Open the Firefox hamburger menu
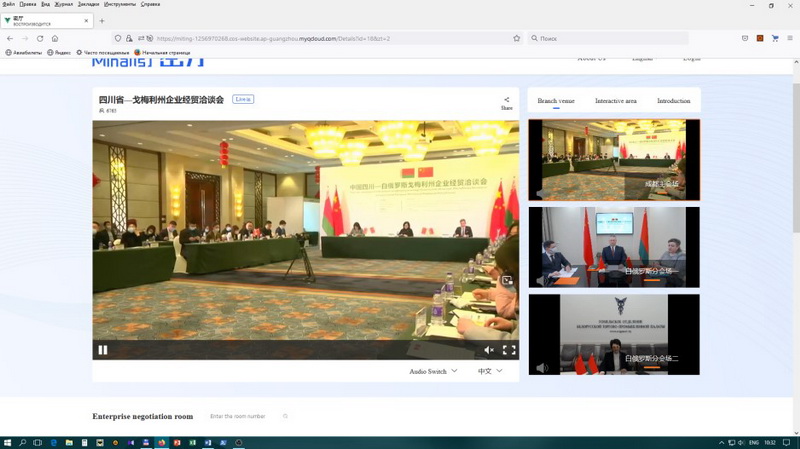The width and height of the screenshot is (800, 449). [790, 38]
